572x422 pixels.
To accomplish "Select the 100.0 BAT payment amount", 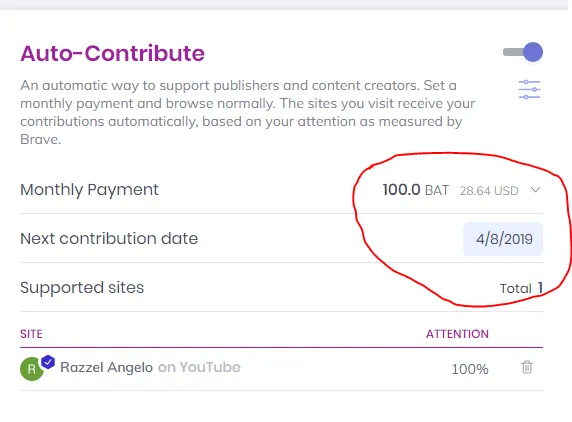I will pyautogui.click(x=416, y=190).
